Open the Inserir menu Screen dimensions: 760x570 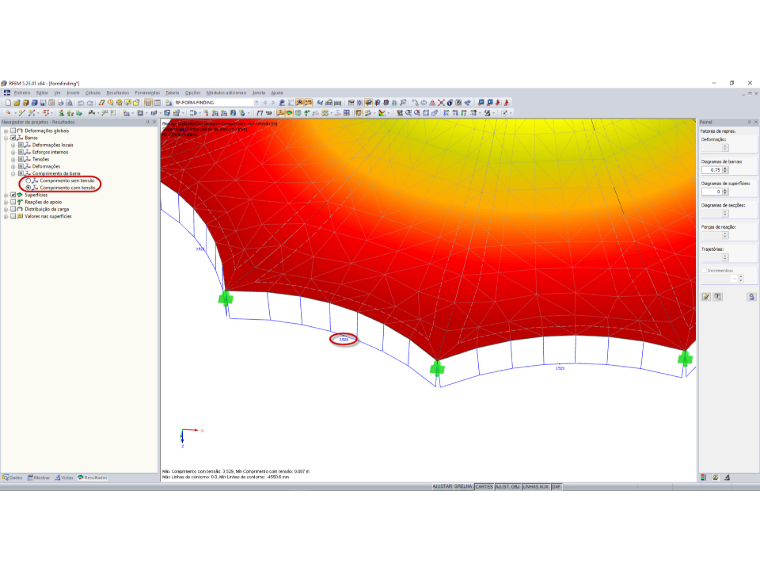pyautogui.click(x=73, y=93)
